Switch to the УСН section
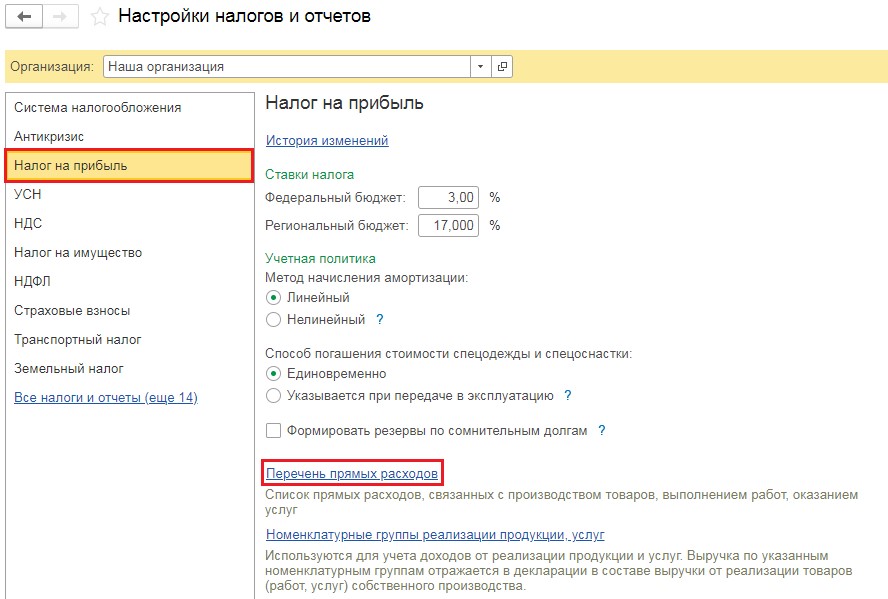The width and height of the screenshot is (888, 599). [28, 194]
